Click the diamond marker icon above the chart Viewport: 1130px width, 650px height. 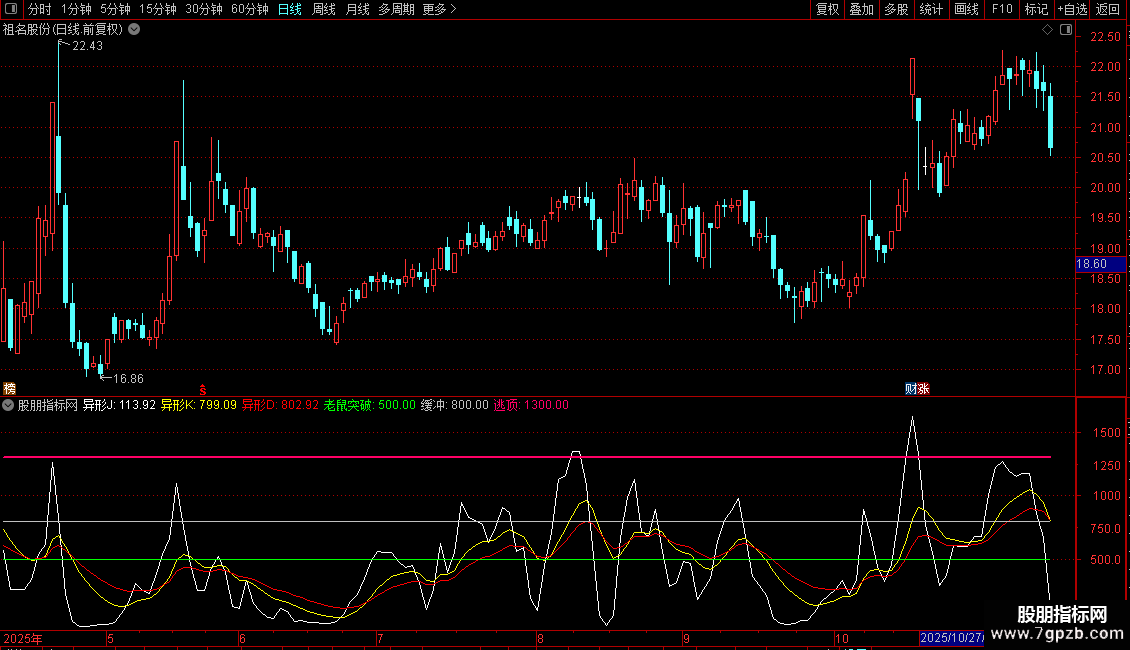(1047, 30)
